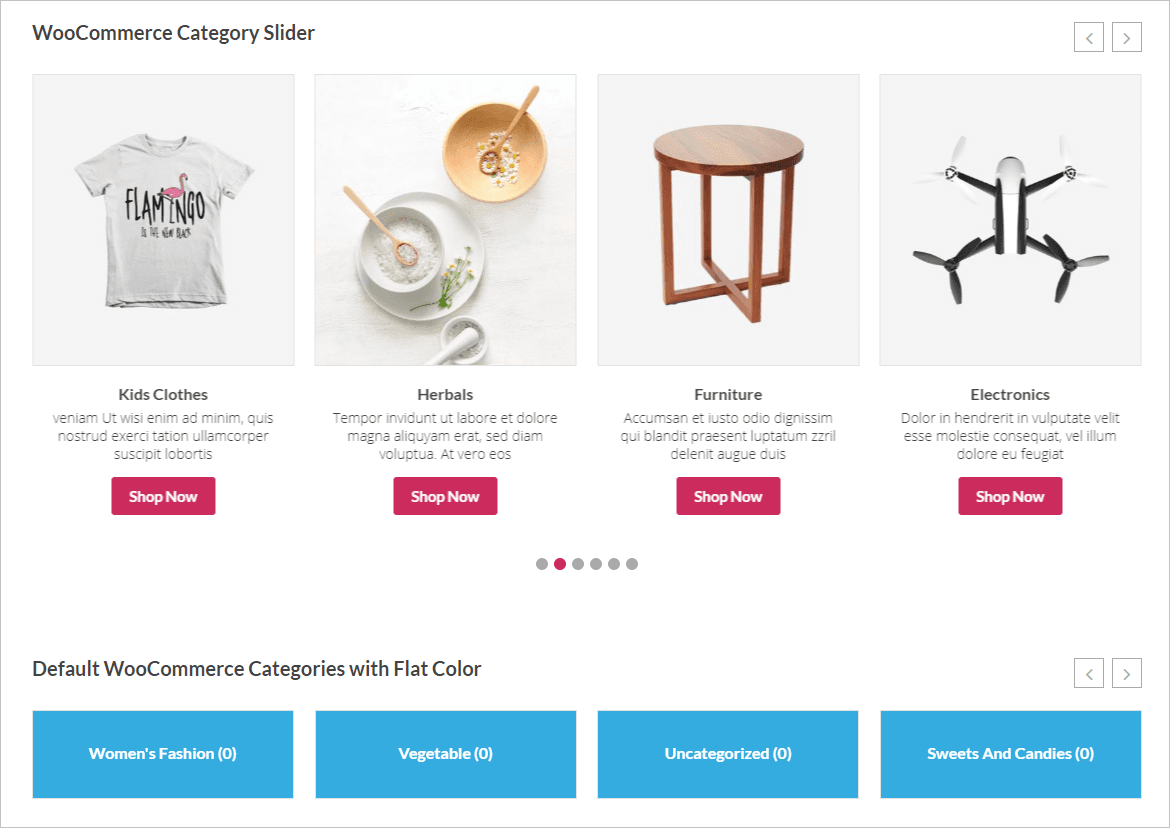1170x828 pixels.
Task: Click next arrow of Flat Color categories slider
Action: (1127, 673)
